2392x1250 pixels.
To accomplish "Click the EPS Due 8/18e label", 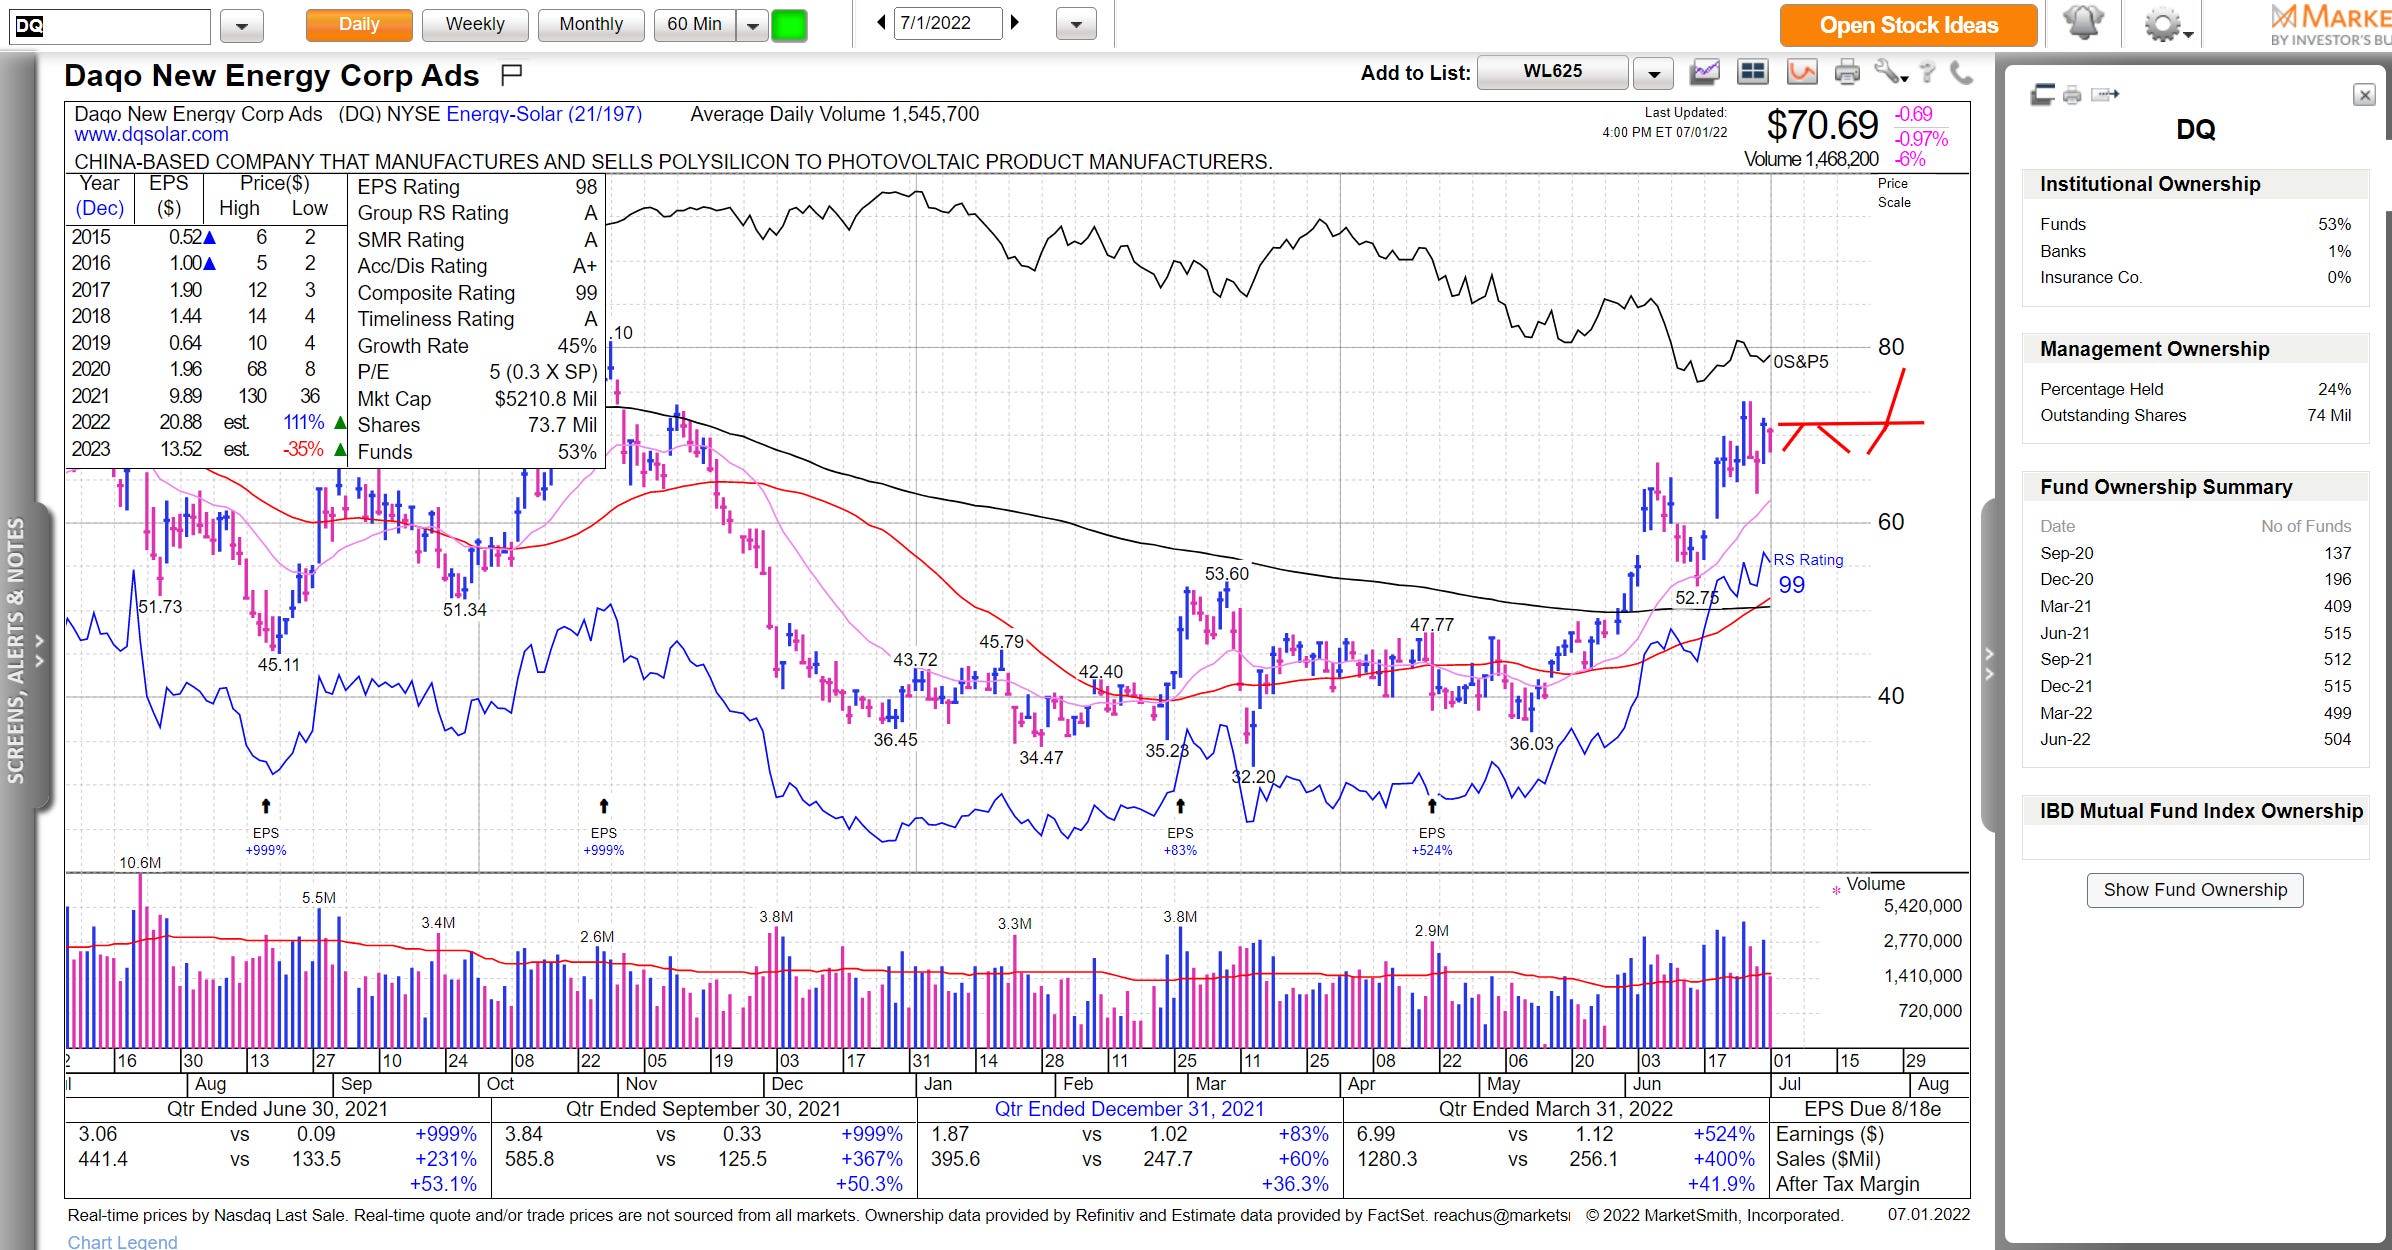I will click(x=1872, y=1109).
